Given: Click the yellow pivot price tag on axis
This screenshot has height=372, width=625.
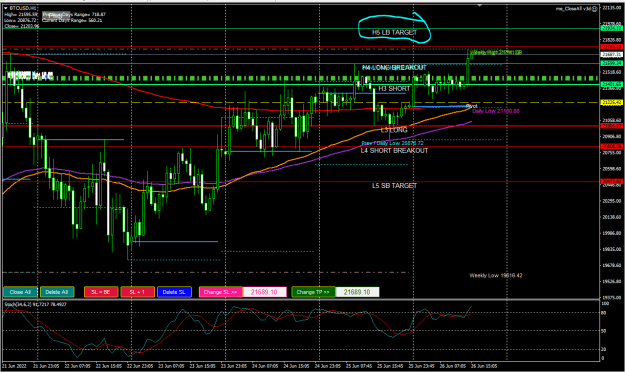Looking at the screenshot, I should coord(611,103).
